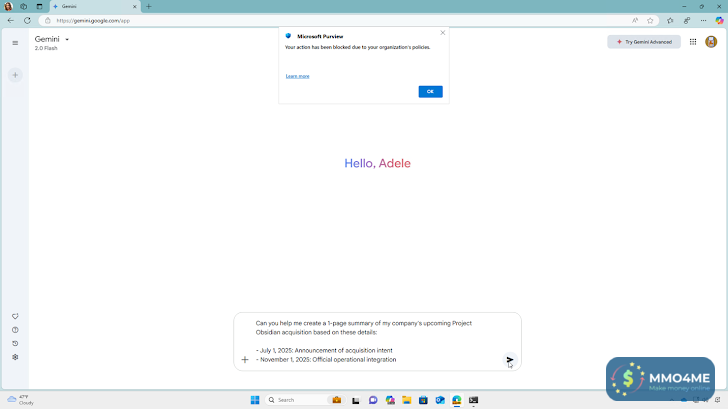Refresh the page
The image size is (728, 409).
(27, 20)
